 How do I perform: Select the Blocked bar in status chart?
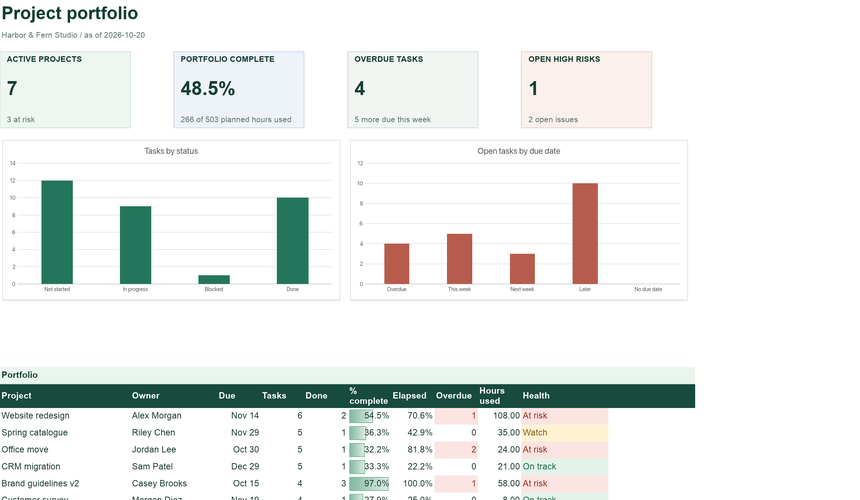click(x=214, y=280)
